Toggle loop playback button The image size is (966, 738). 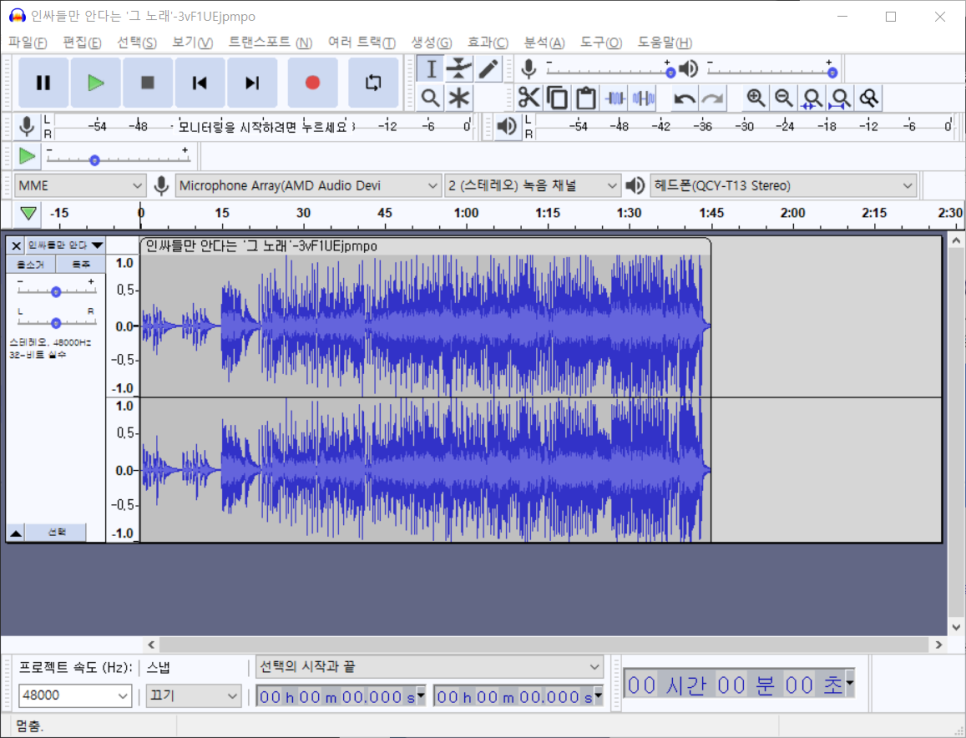[x=373, y=83]
